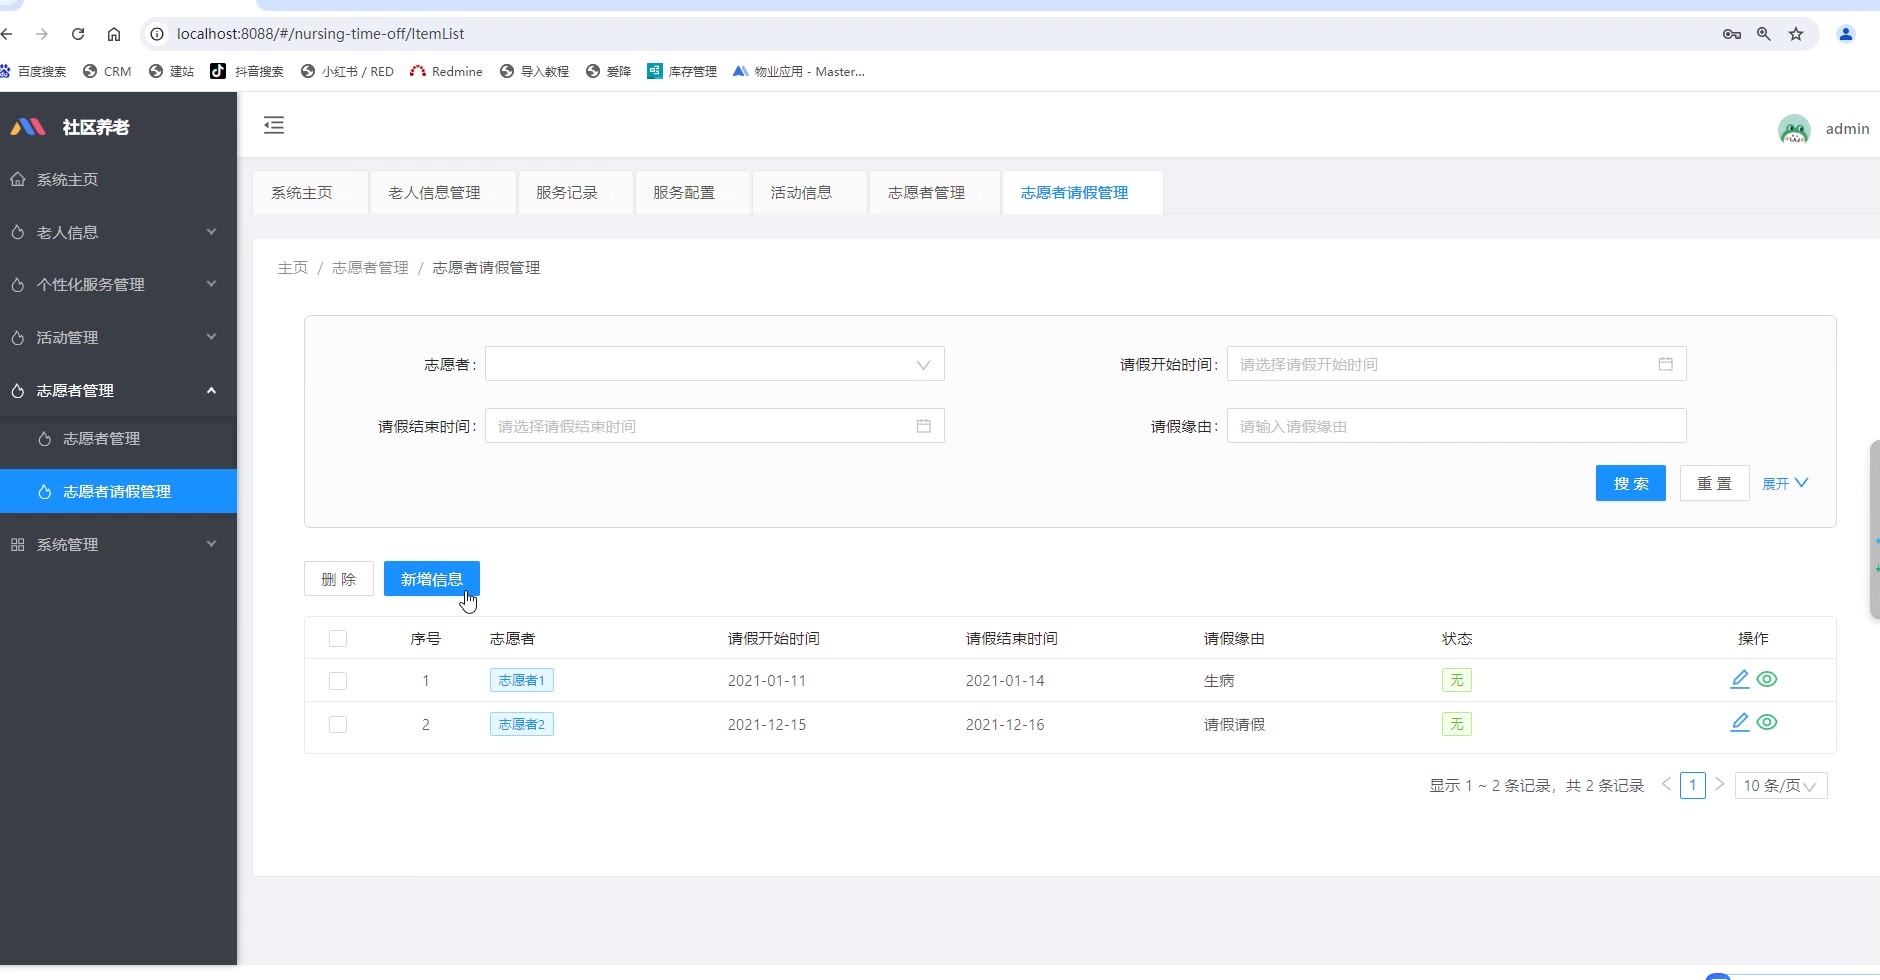The width and height of the screenshot is (1880, 980).
Task: Select 志愿者请假管理 sidebar item
Action: coord(118,491)
